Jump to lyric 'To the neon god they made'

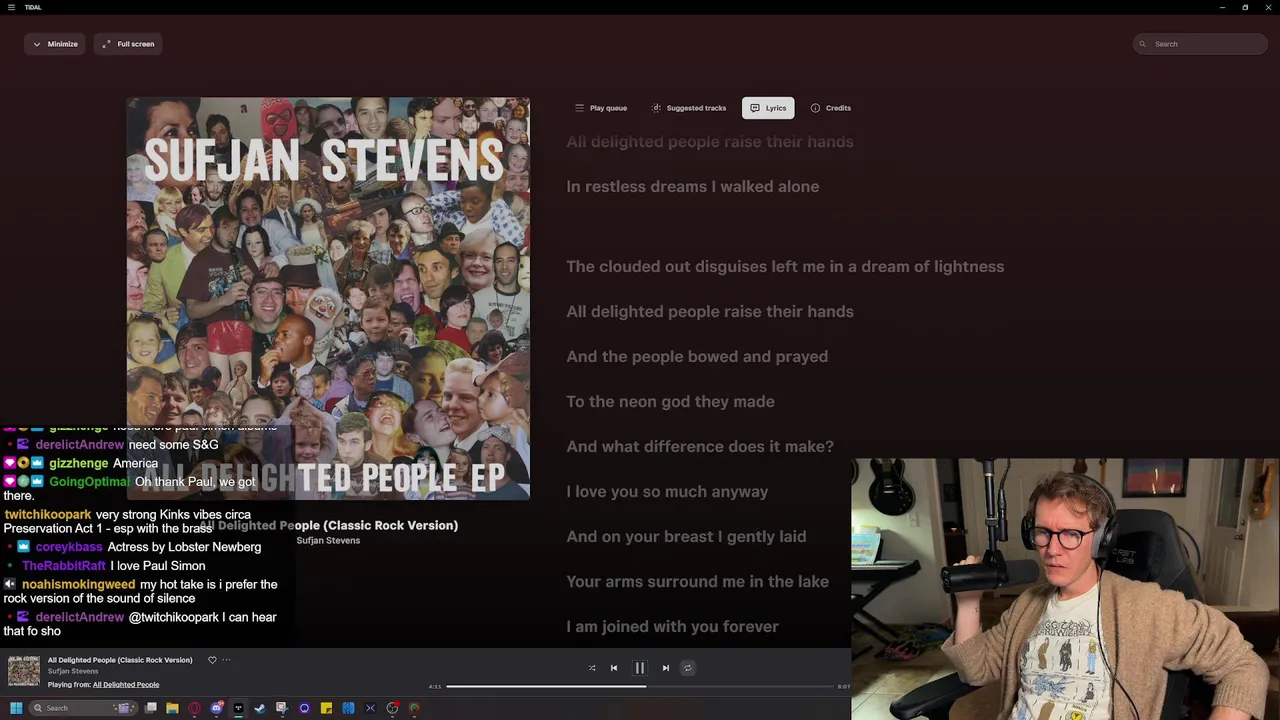click(670, 401)
